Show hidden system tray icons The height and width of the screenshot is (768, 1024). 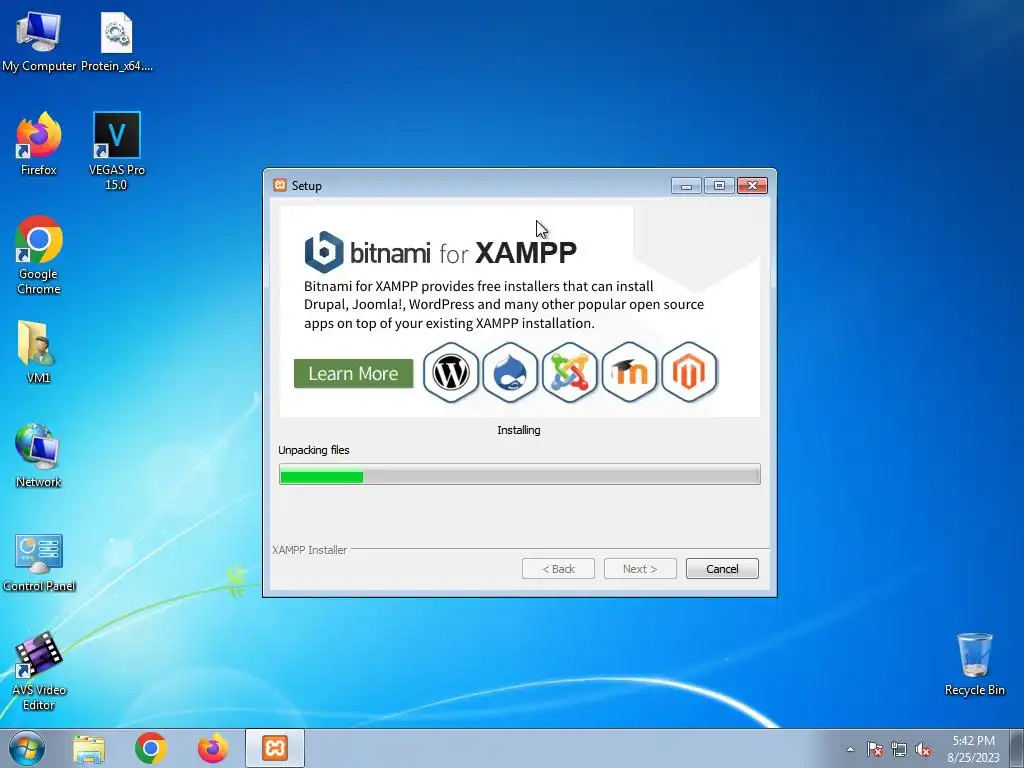[x=850, y=750]
